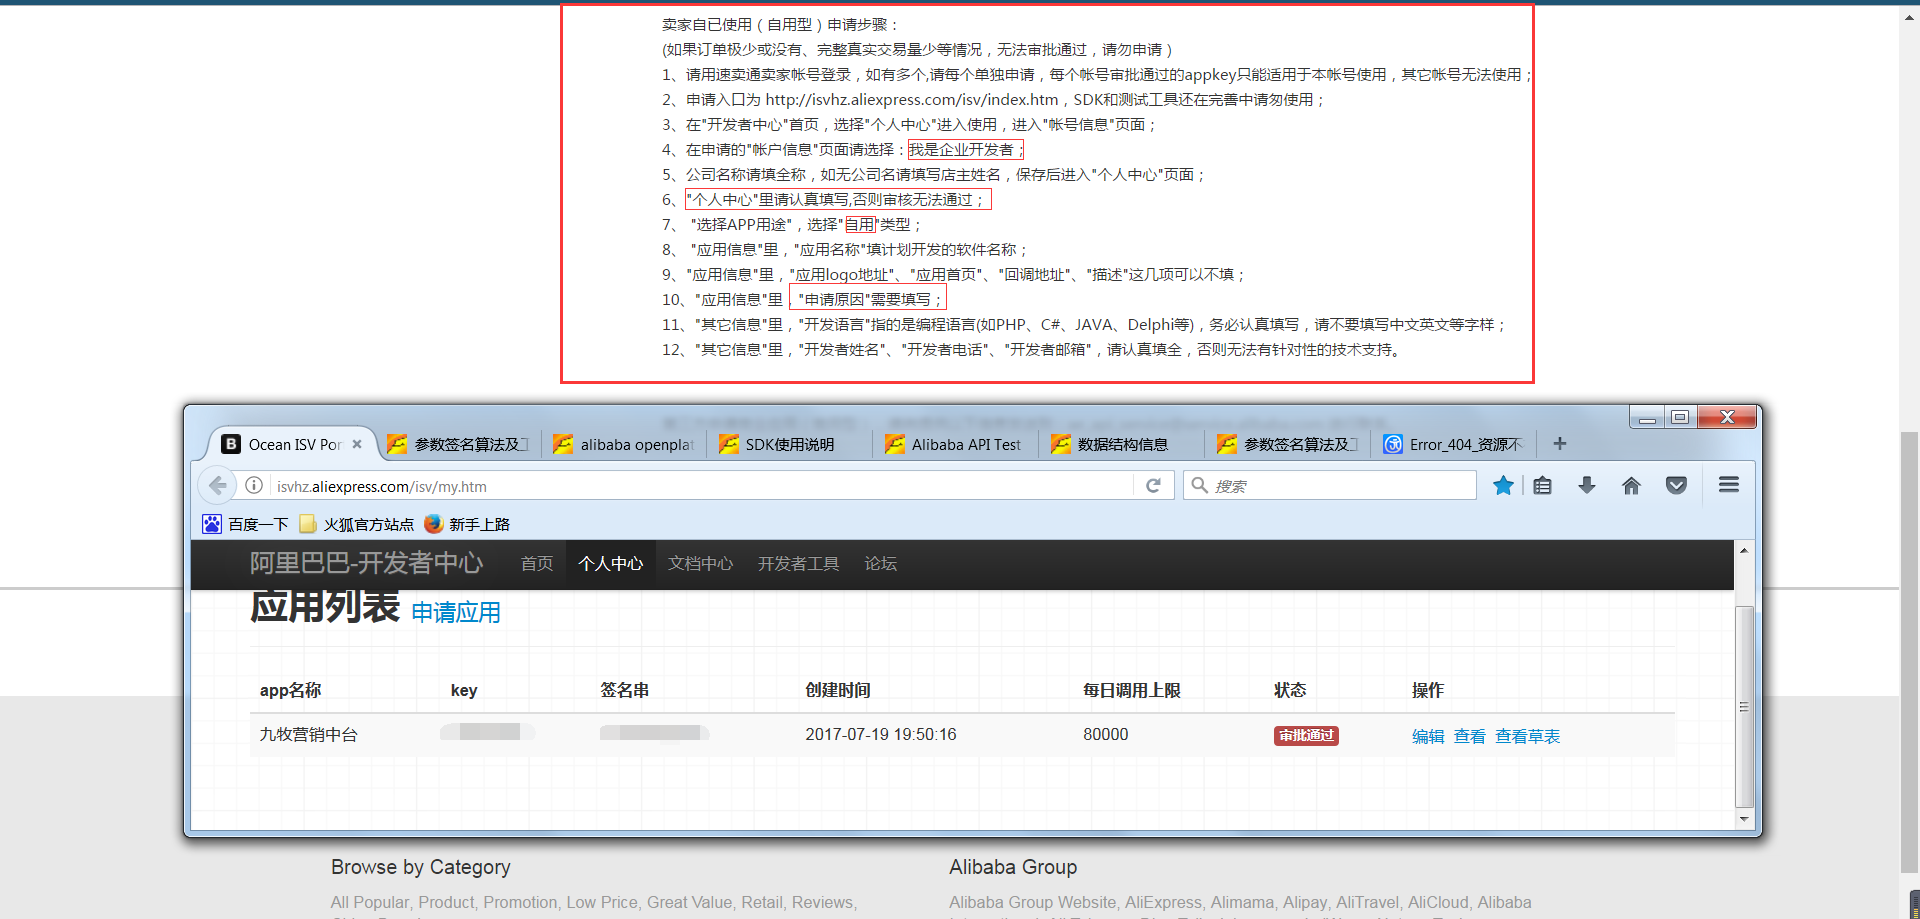The image size is (1920, 919).
Task: Switch to 参数签名算法及 tab beside Error_404
Action: pyautogui.click(x=1288, y=444)
